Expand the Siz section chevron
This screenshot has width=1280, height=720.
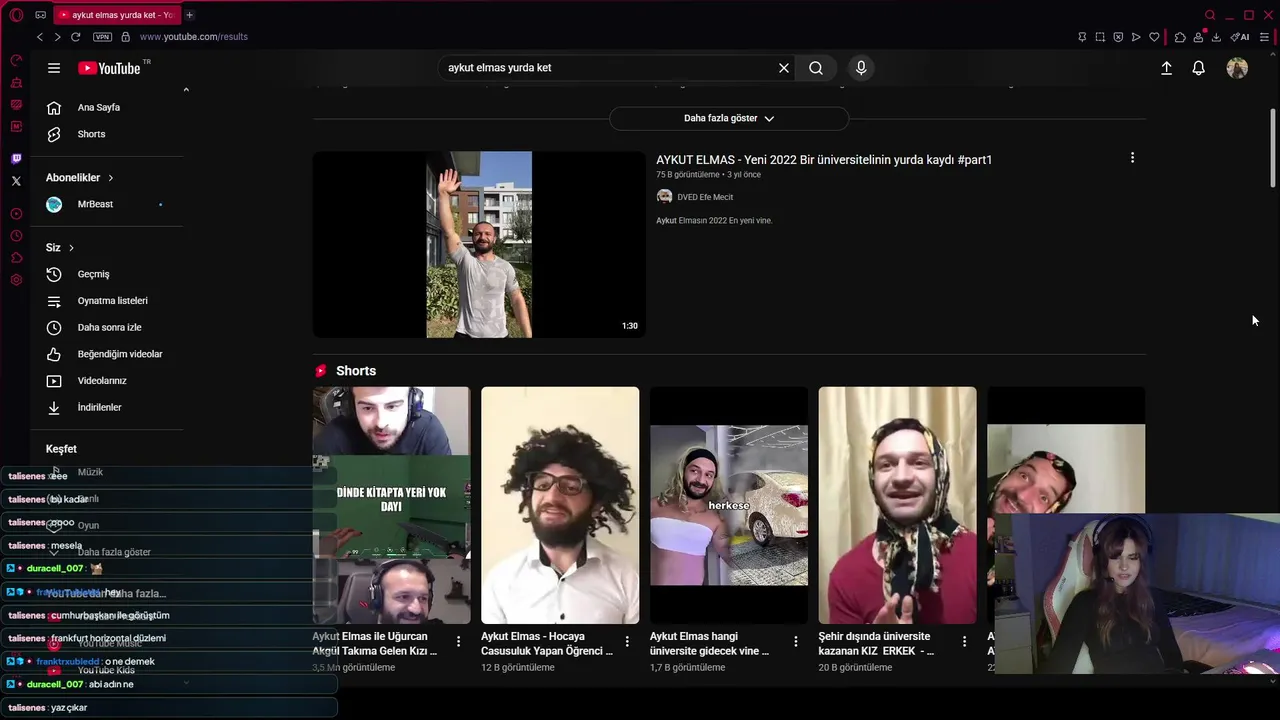71,248
